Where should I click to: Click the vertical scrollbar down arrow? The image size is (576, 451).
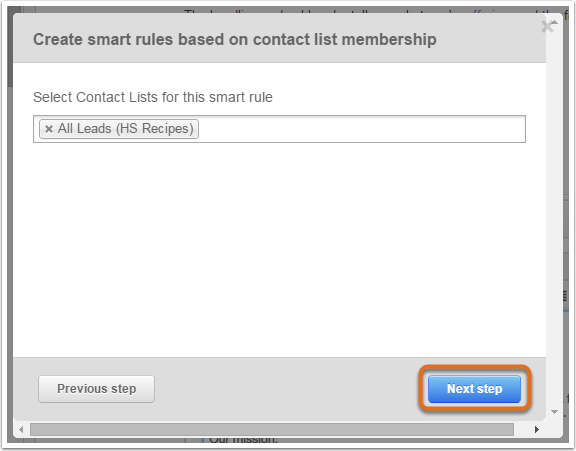pyautogui.click(x=554, y=412)
